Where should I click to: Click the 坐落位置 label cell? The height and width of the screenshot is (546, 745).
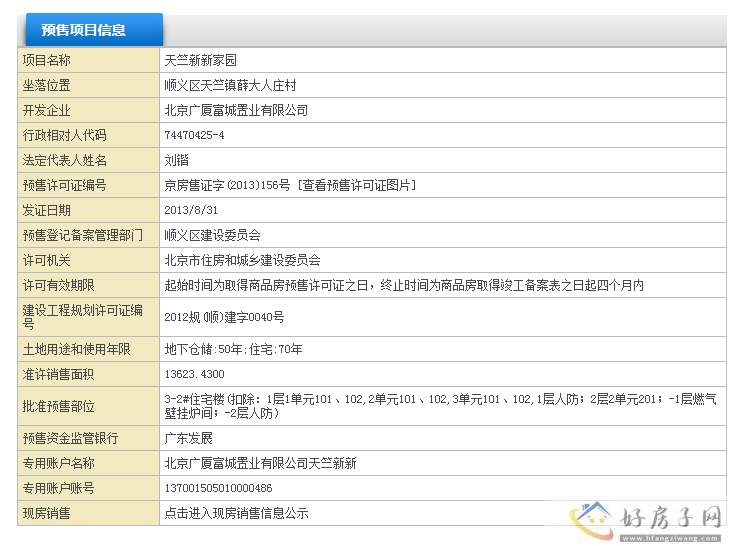[88, 86]
